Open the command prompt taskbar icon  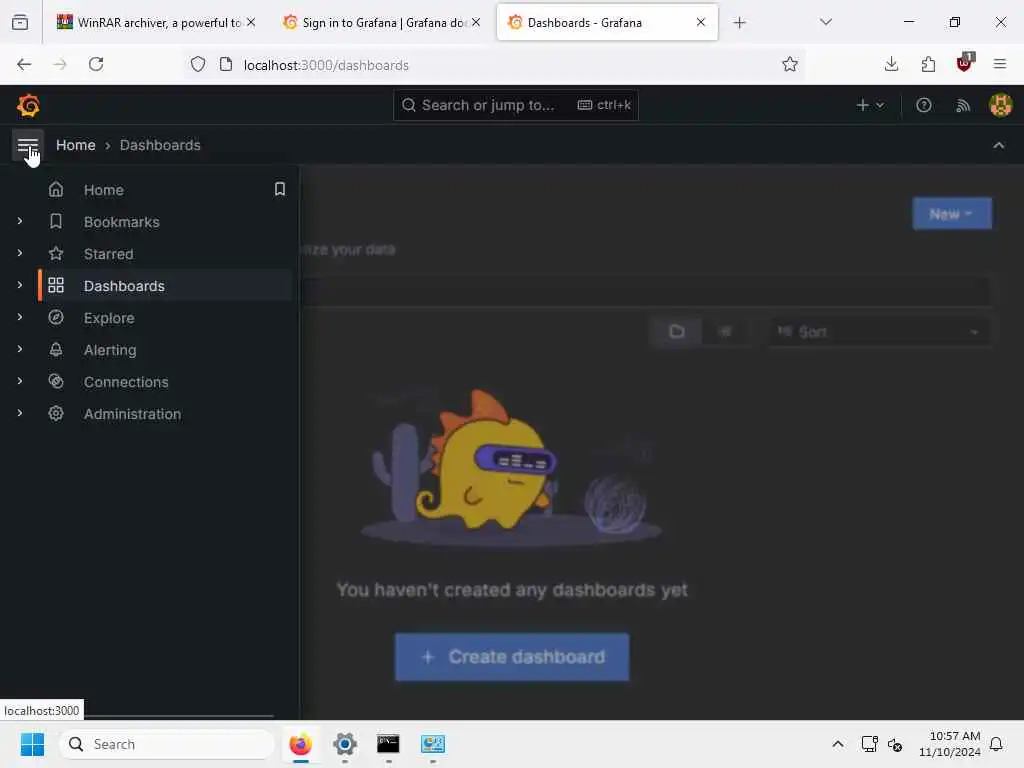click(x=389, y=744)
